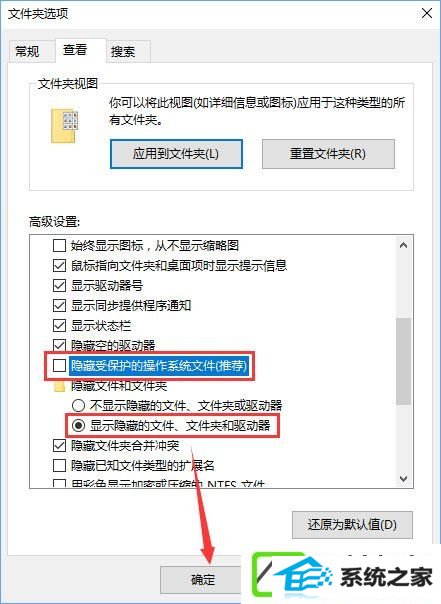Check 隐藏受保护的操作系统文件(推荐) checkbox
The height and width of the screenshot is (604, 441).
pyautogui.click(x=59, y=365)
